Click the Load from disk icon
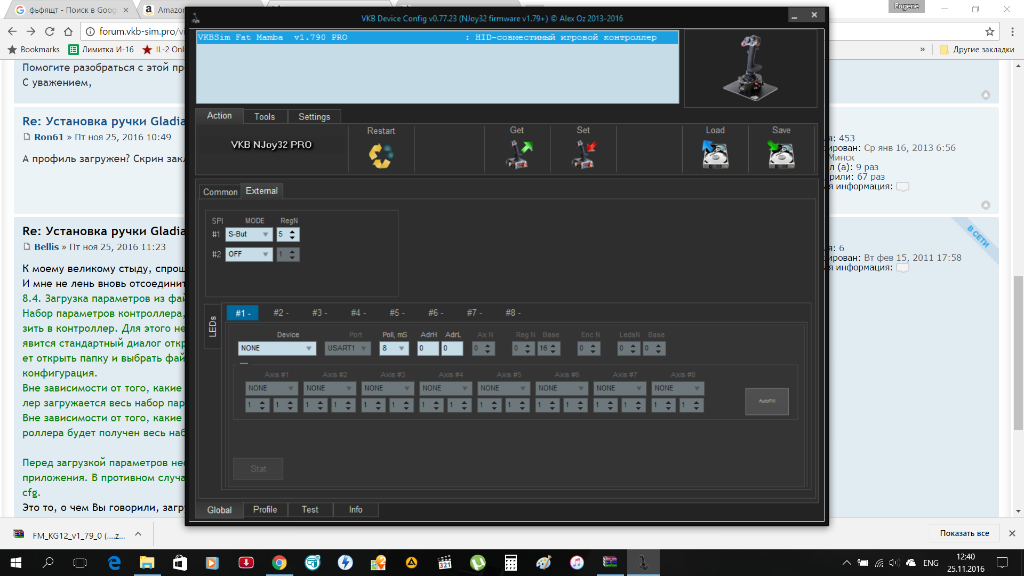The height and width of the screenshot is (576, 1024). pyautogui.click(x=715, y=154)
